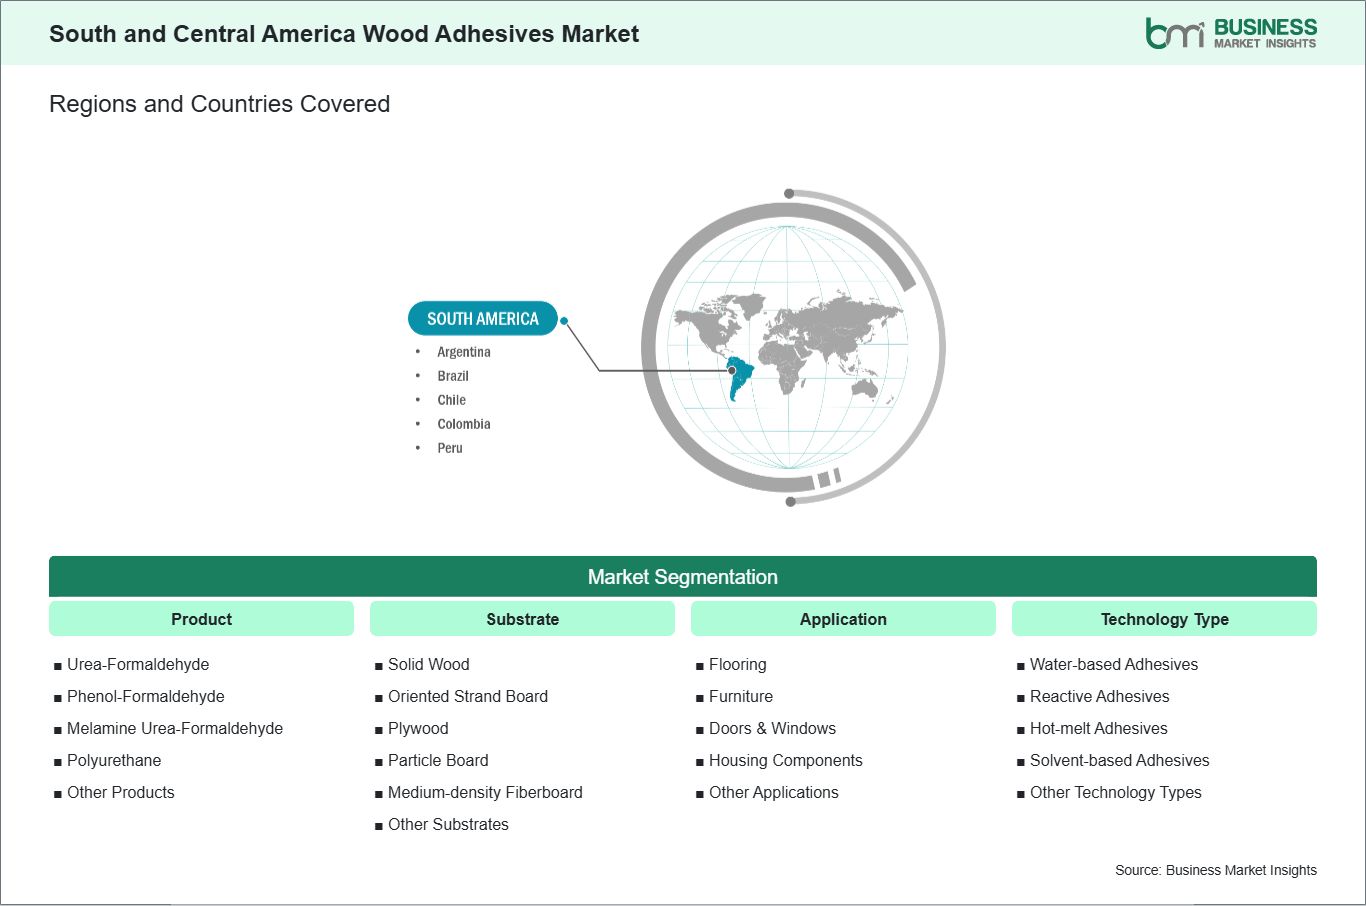Click the Brazil list entry
The width and height of the screenshot is (1366, 906).
point(453,376)
